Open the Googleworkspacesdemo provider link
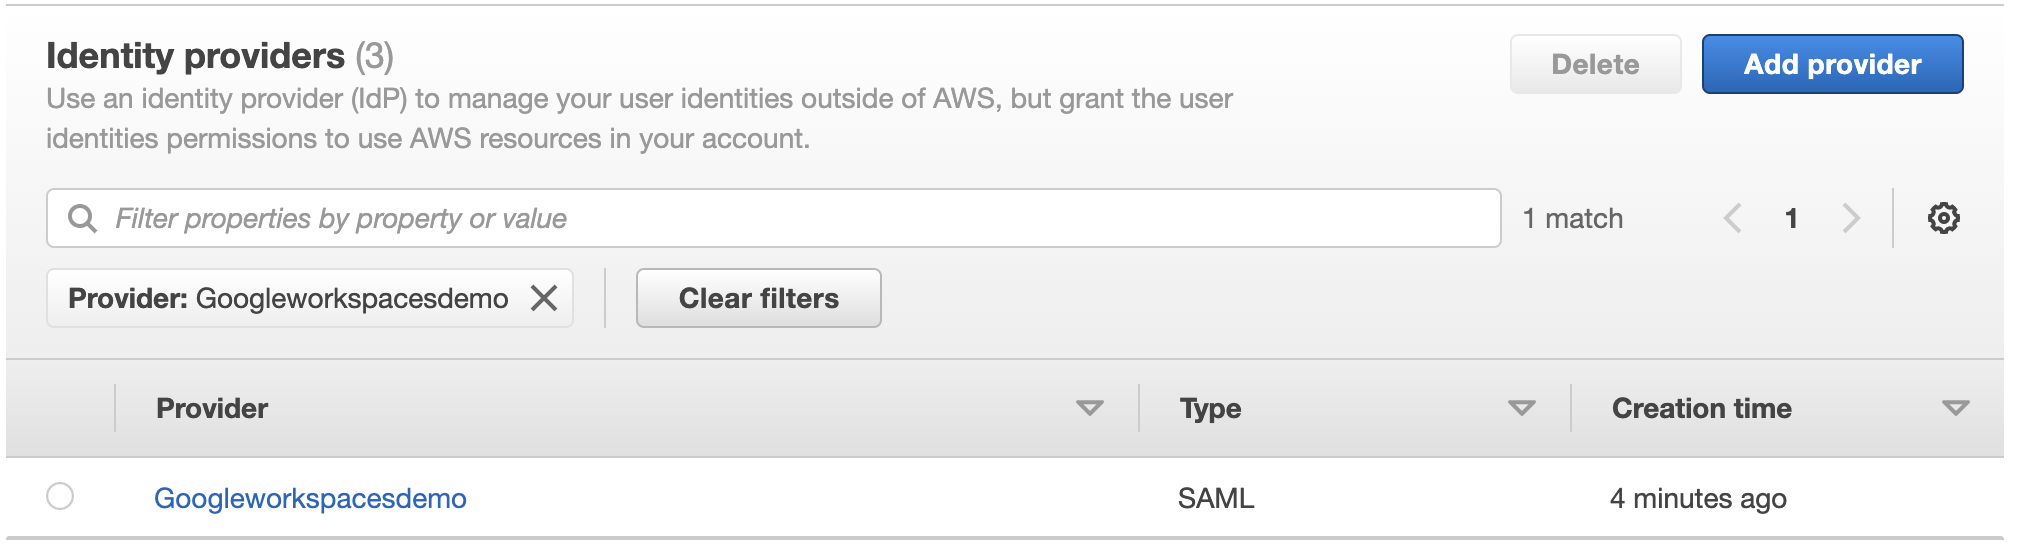Image resolution: width=2018 pixels, height=548 pixels. [310, 498]
